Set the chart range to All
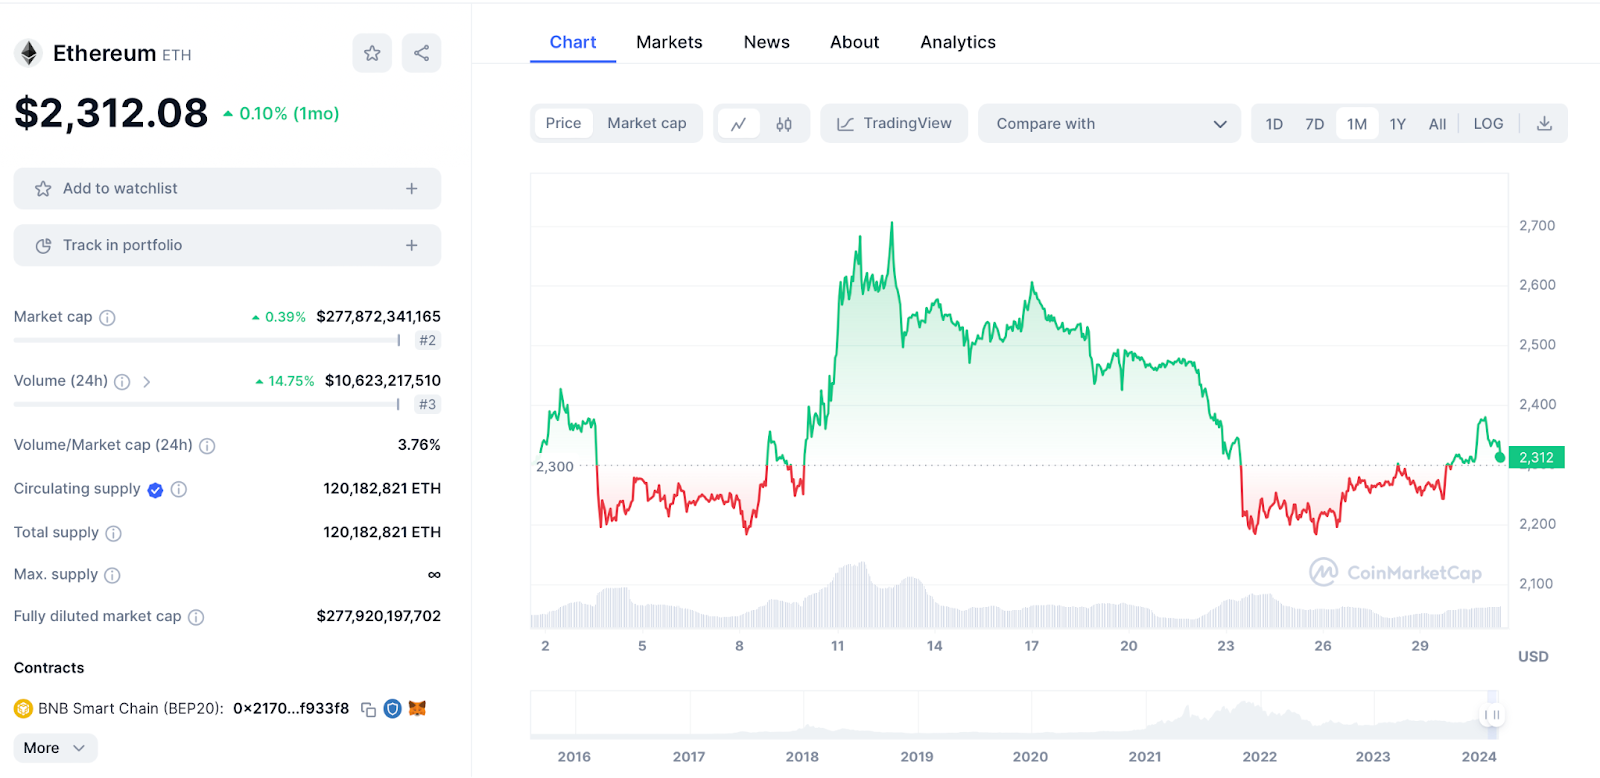Image resolution: width=1600 pixels, height=778 pixels. [1437, 124]
